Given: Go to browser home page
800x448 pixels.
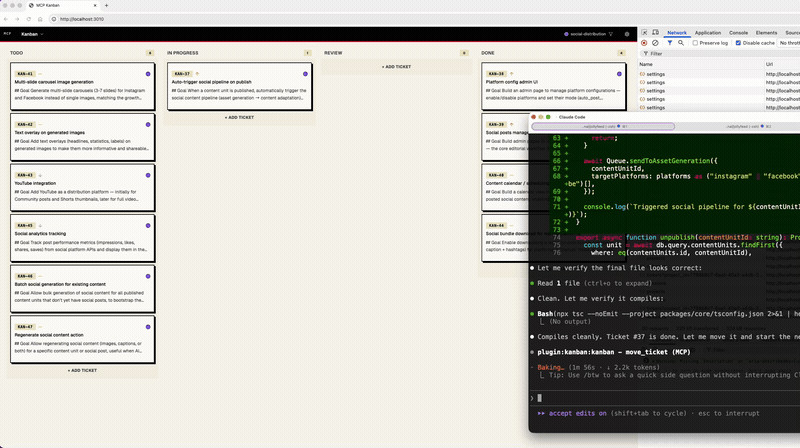Looking at the screenshot, I should pos(40,19).
